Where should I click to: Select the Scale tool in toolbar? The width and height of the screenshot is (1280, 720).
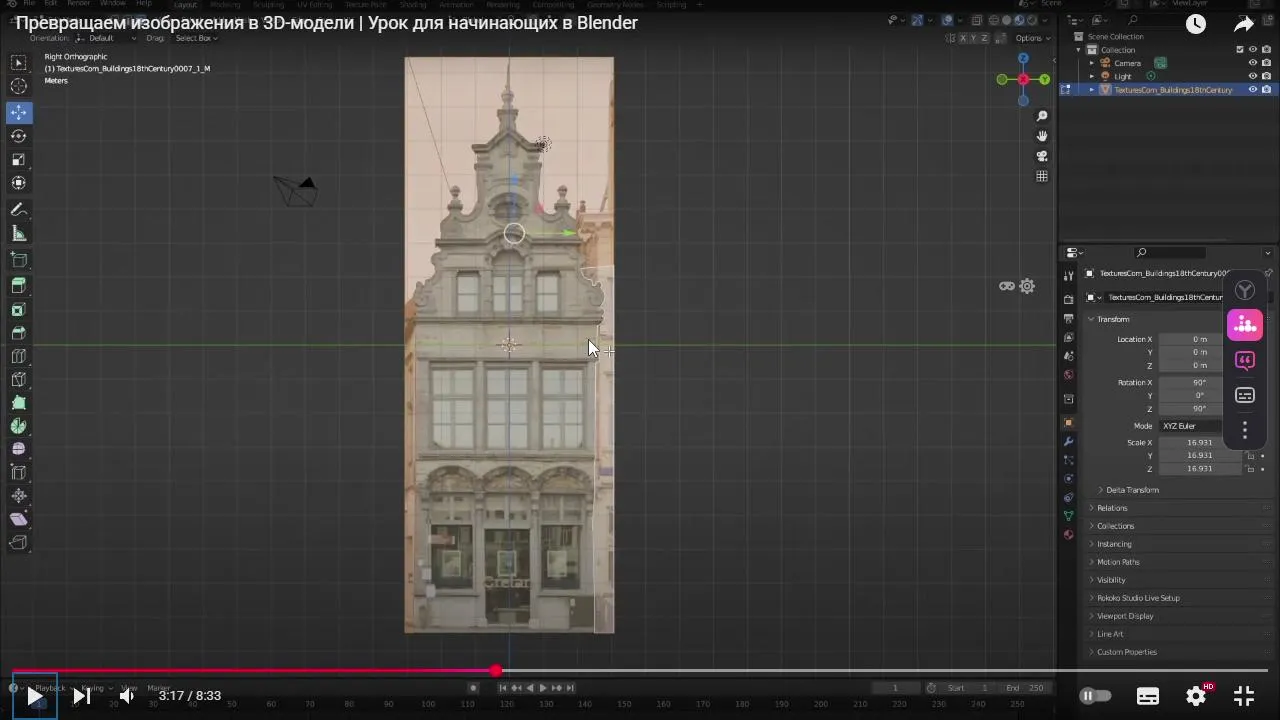[19, 159]
